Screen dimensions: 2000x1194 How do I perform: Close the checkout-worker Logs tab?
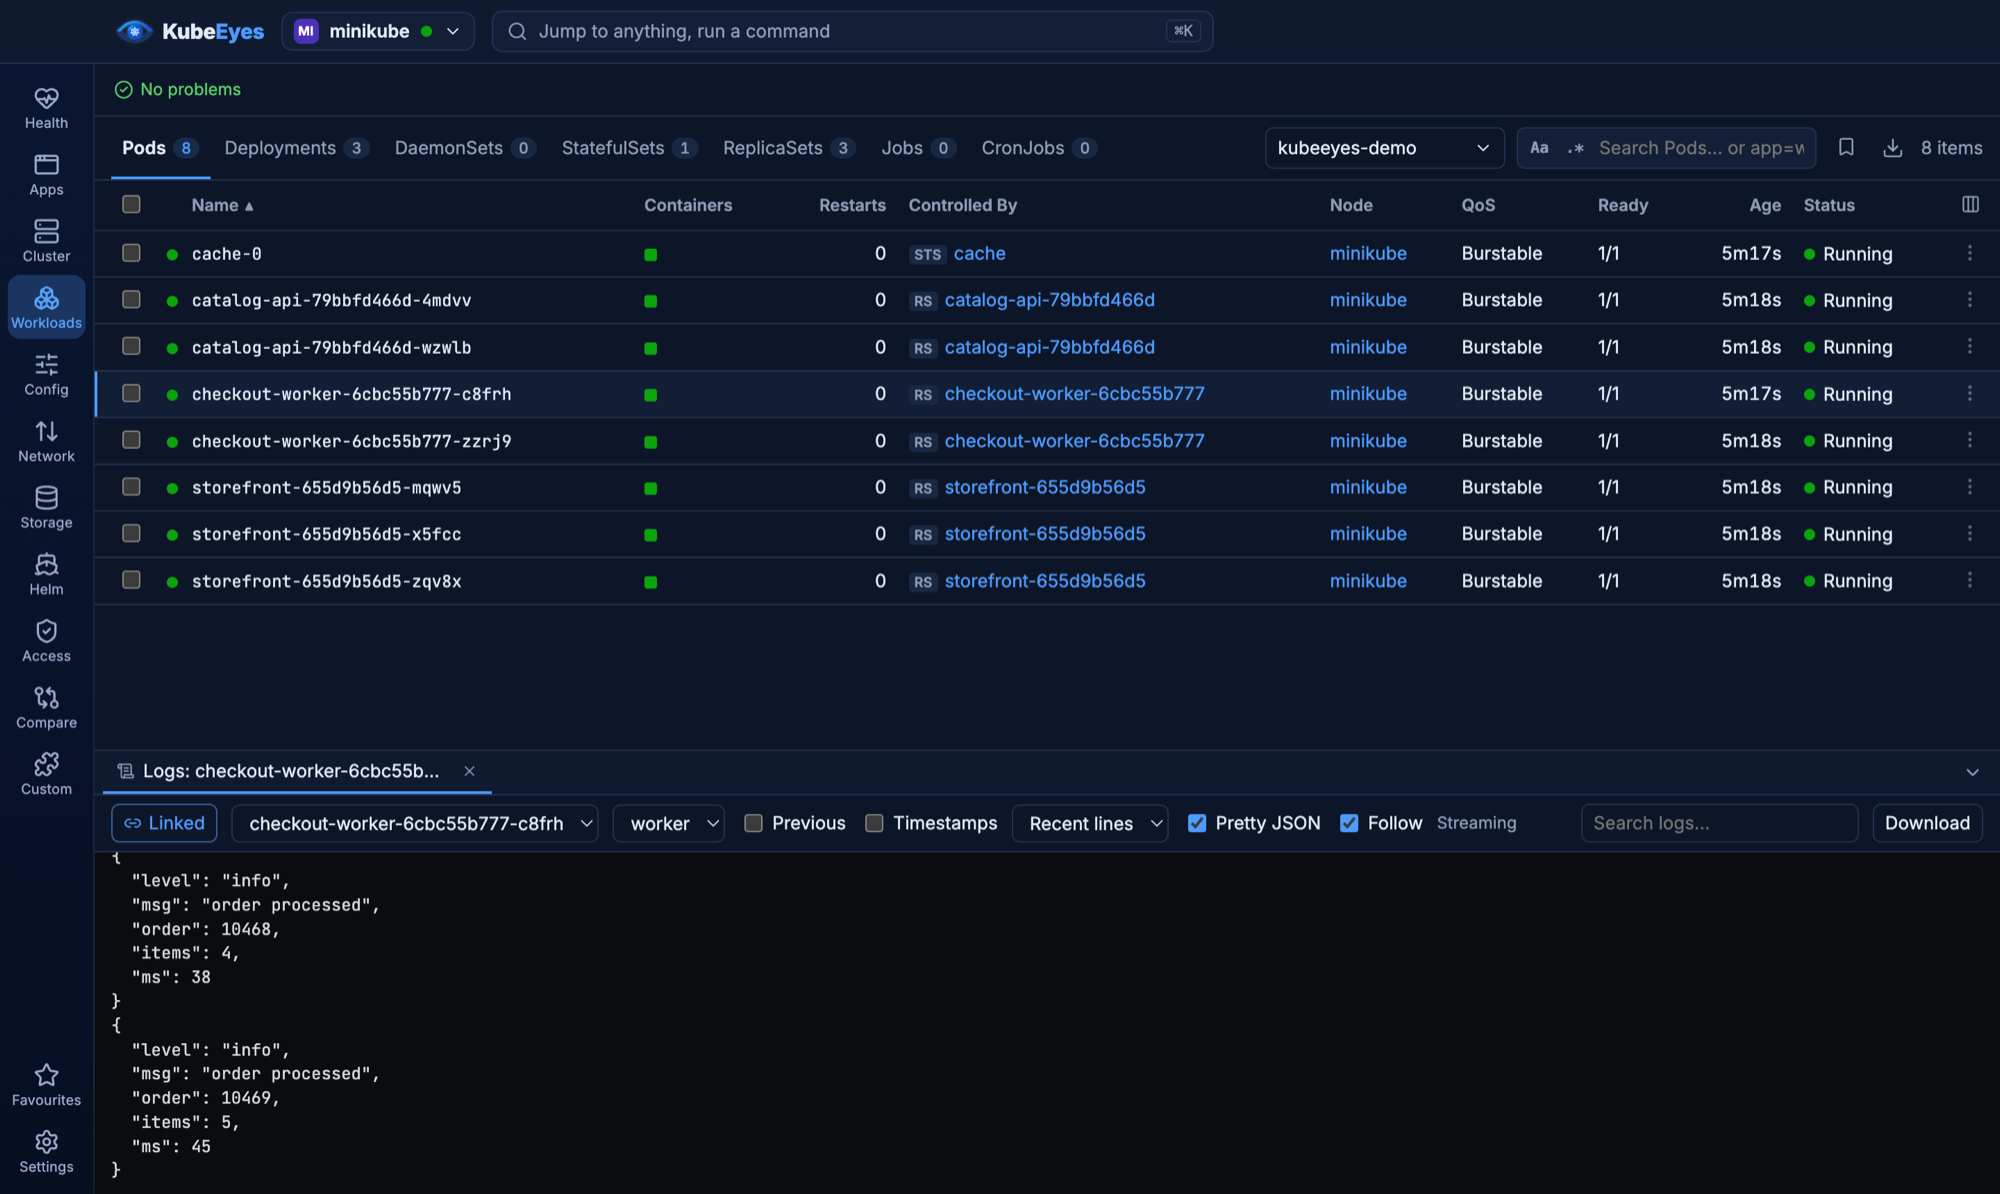pyautogui.click(x=469, y=771)
